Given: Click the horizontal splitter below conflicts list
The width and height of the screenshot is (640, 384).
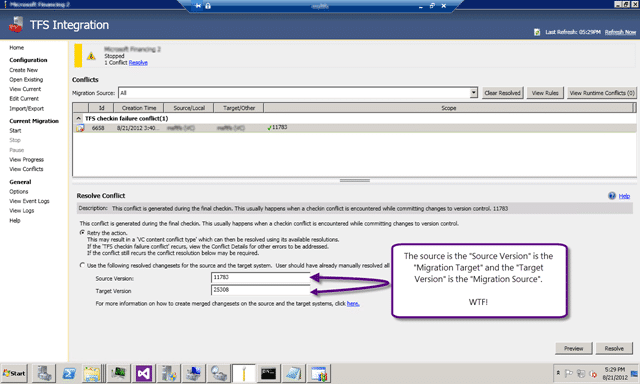Looking at the screenshot, I should pos(354,180).
